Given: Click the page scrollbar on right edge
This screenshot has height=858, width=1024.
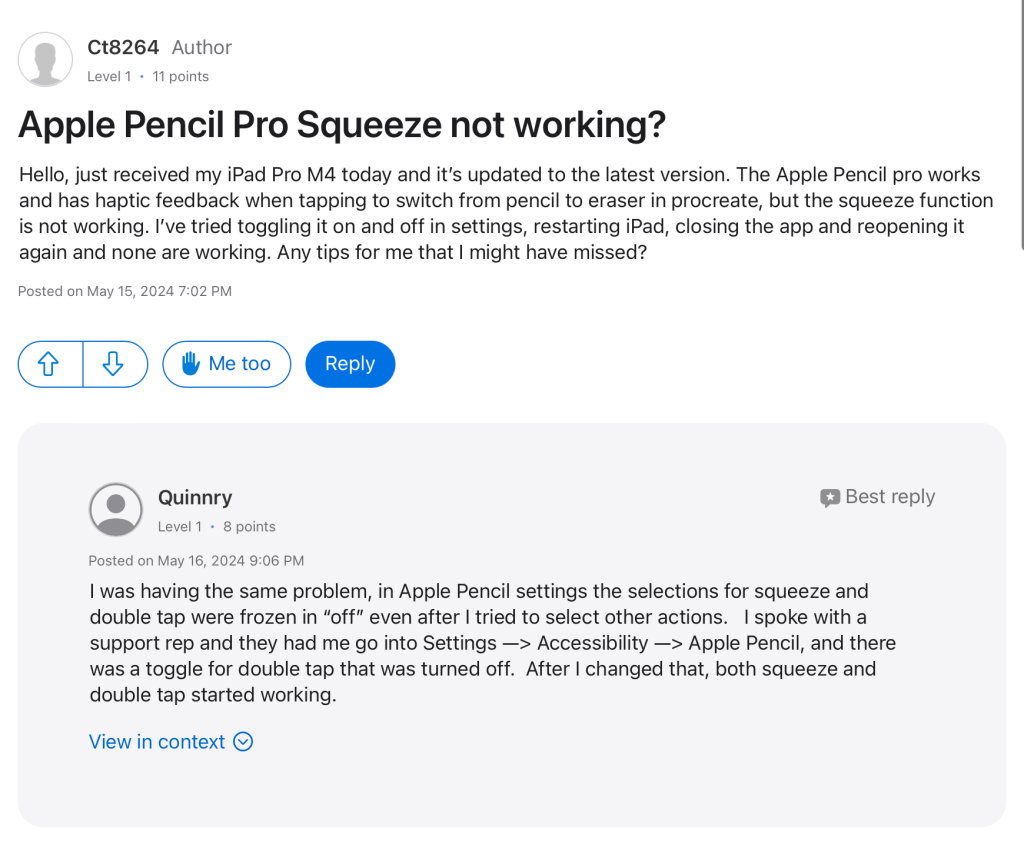Looking at the screenshot, I should point(1020,130).
